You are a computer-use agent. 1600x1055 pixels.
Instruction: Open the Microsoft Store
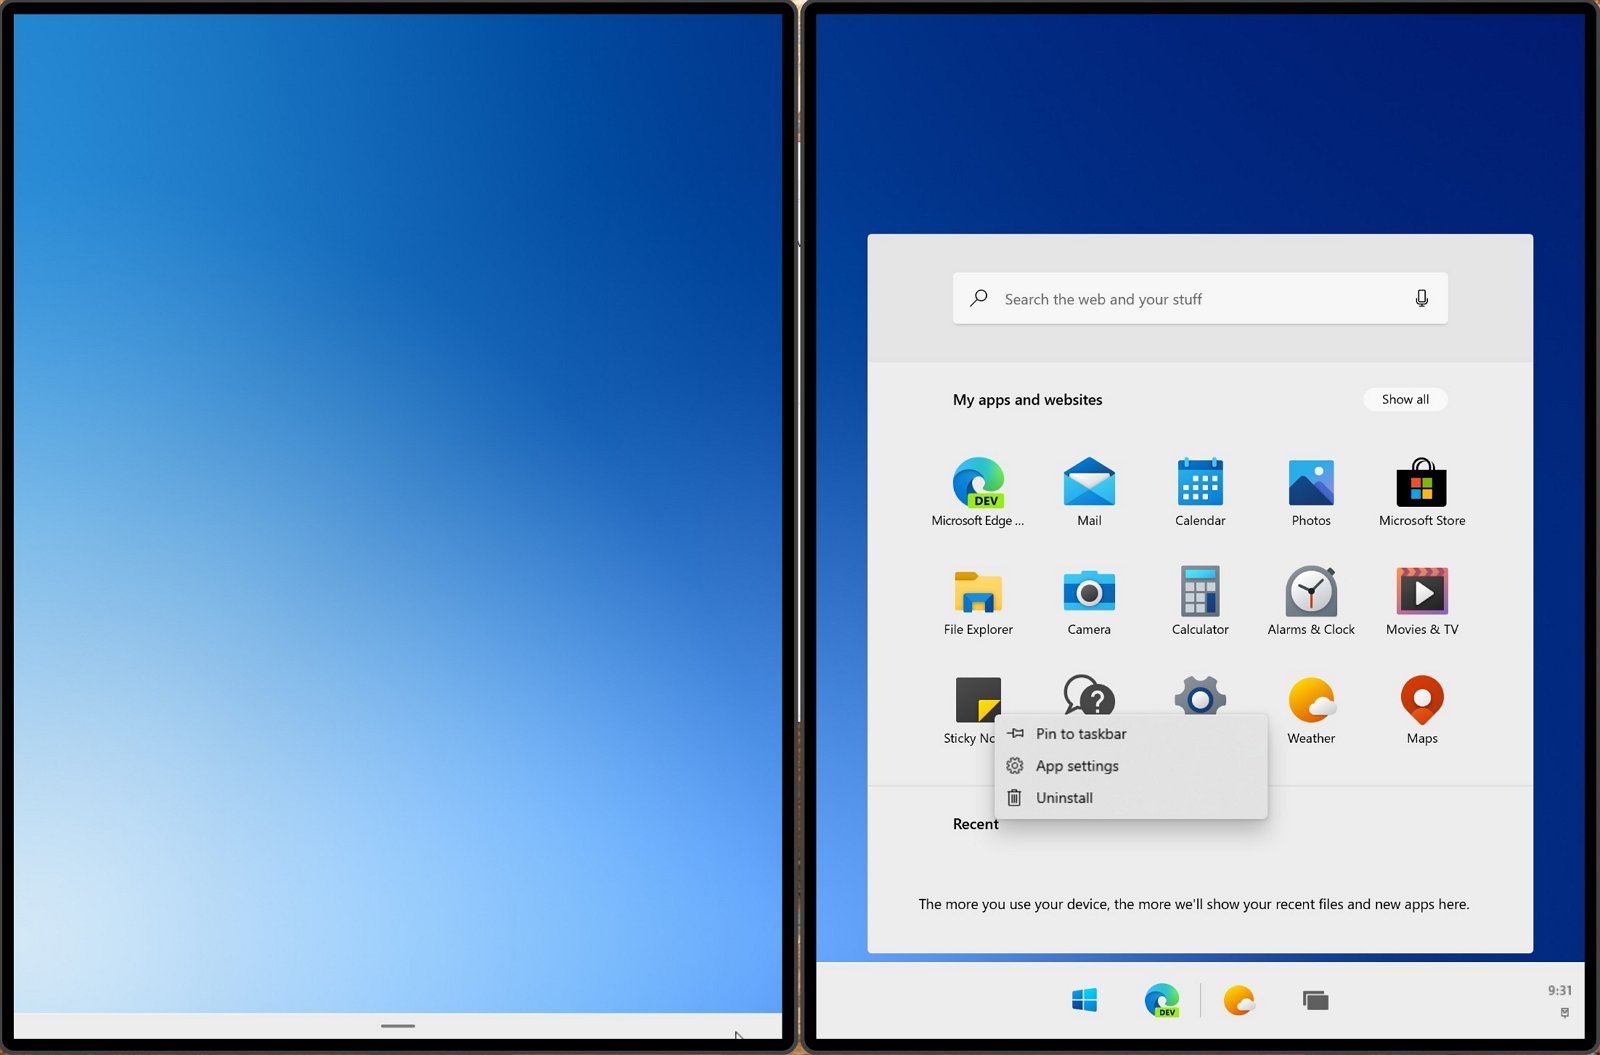pyautogui.click(x=1421, y=490)
